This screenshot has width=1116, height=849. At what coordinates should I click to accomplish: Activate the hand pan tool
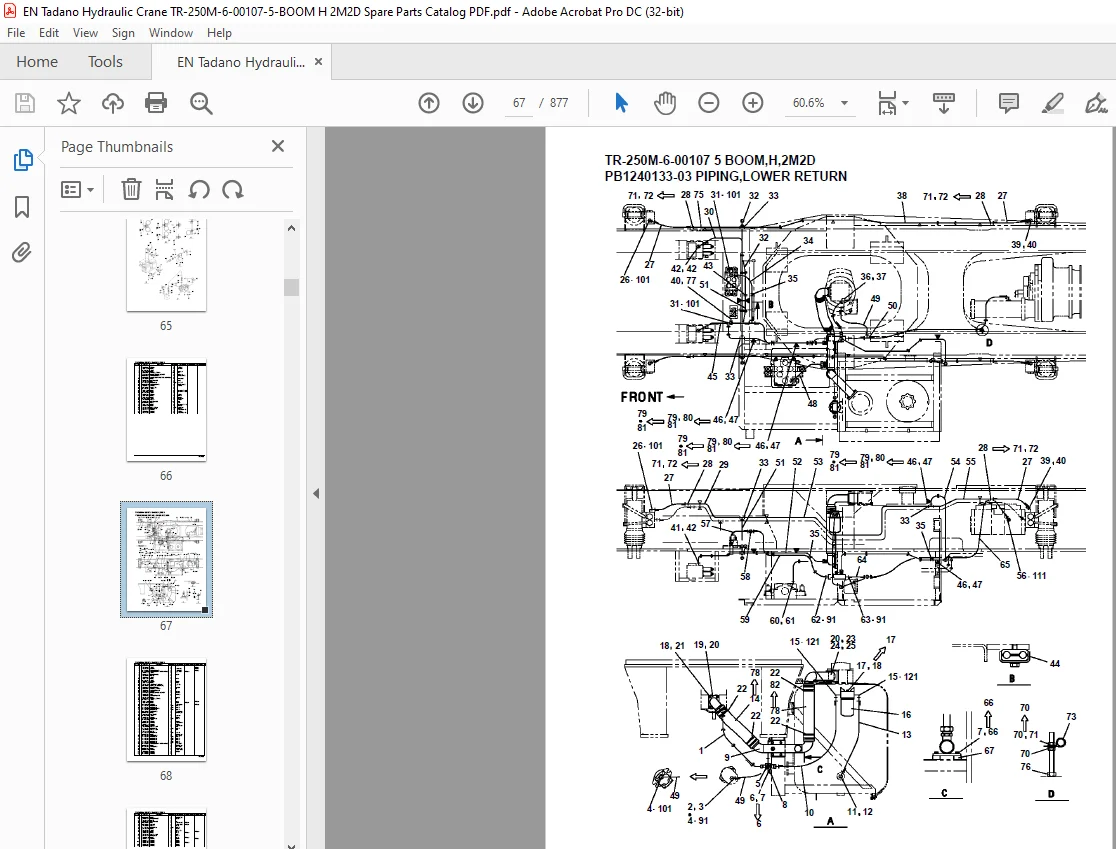click(x=665, y=103)
